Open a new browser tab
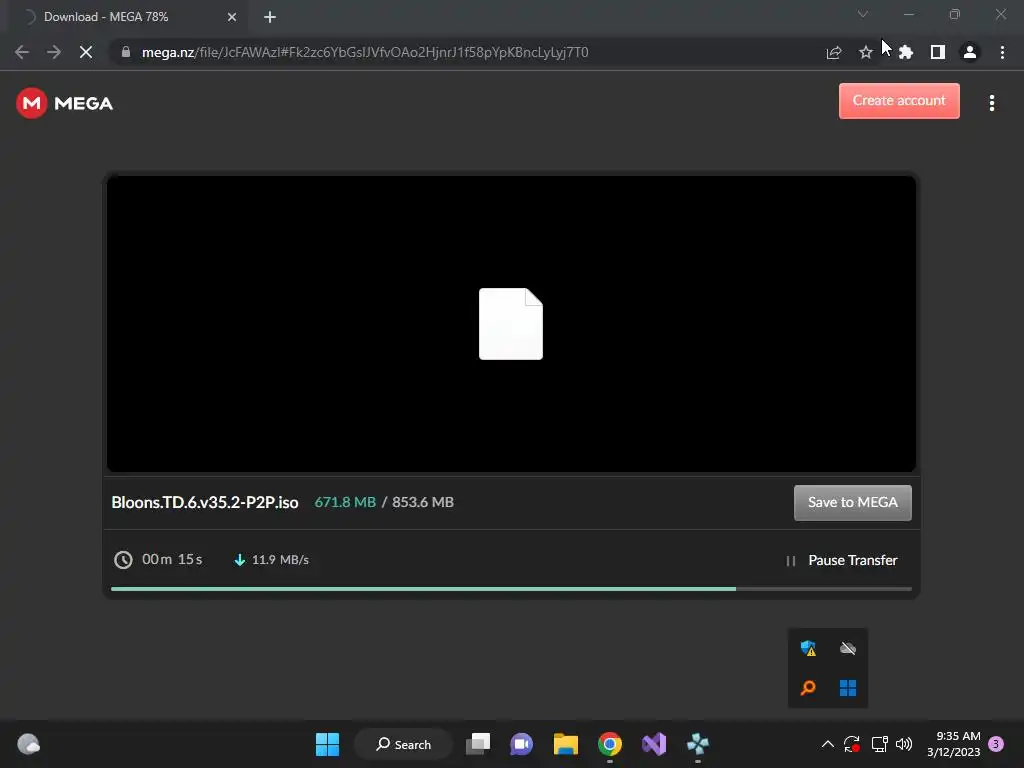The height and width of the screenshot is (768, 1024). click(270, 17)
